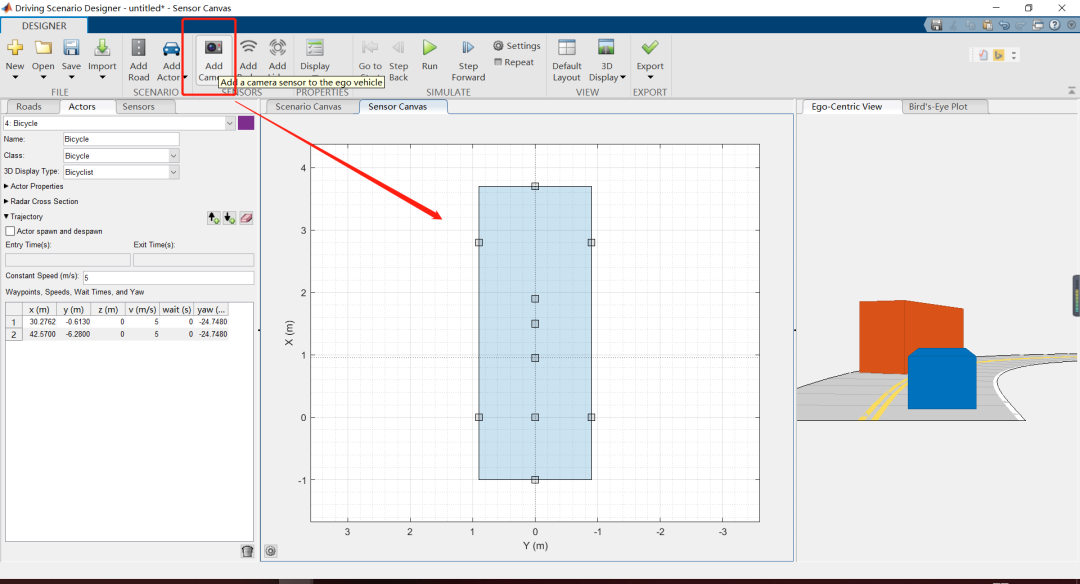Click the trash can icon below the waypoints table

(247, 551)
